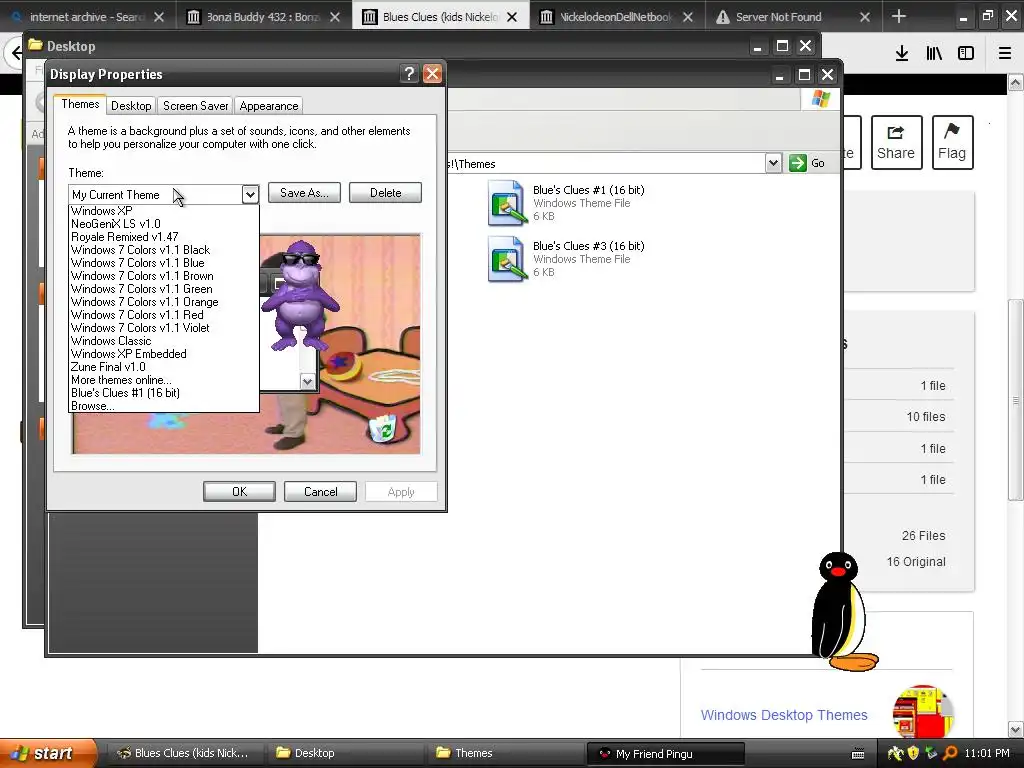This screenshot has width=1024, height=768.
Task: Click the Desktop taskbar button
Action: 345,753
